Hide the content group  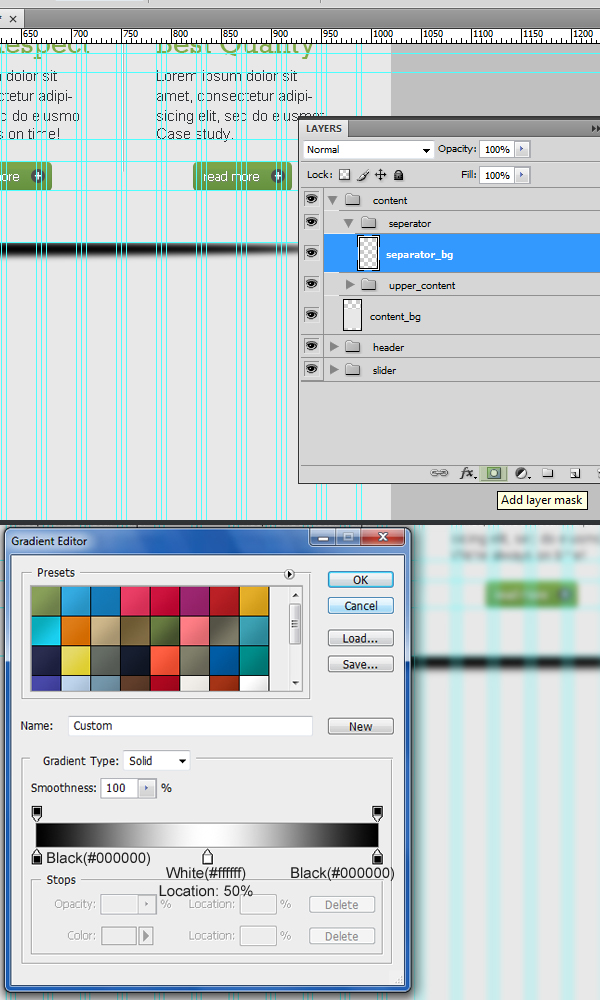click(x=311, y=200)
